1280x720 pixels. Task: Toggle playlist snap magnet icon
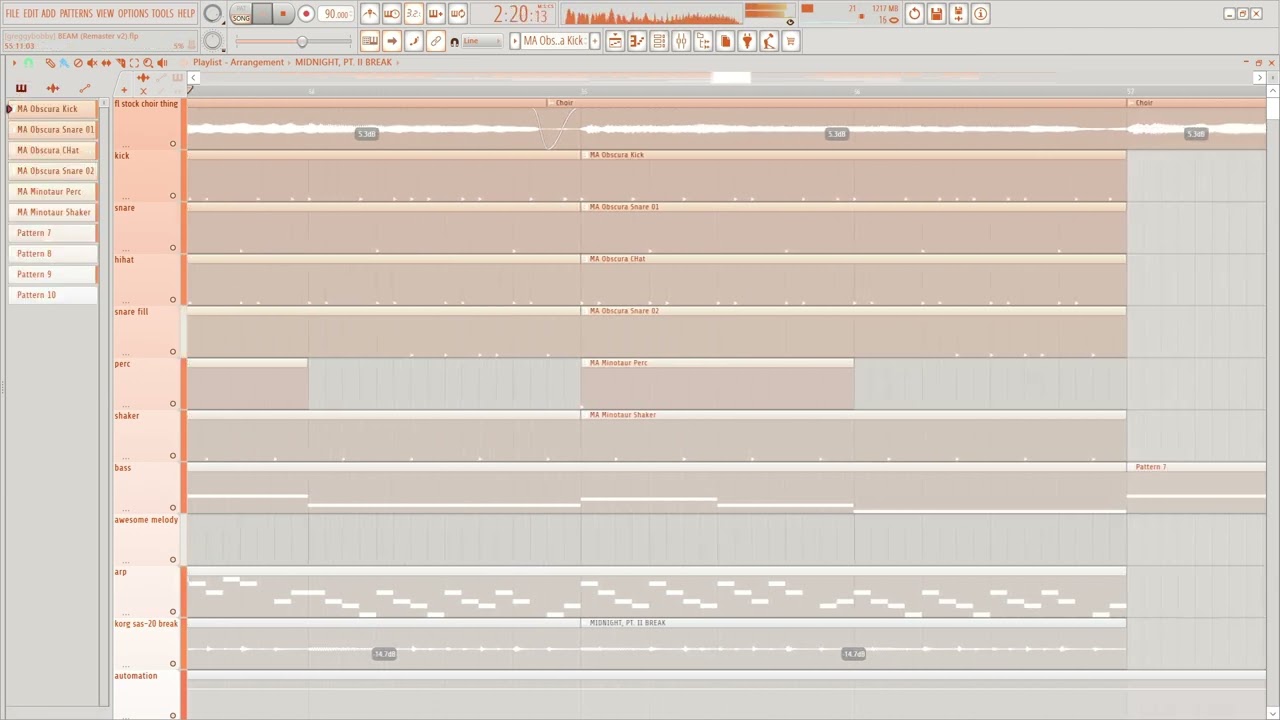pos(28,62)
